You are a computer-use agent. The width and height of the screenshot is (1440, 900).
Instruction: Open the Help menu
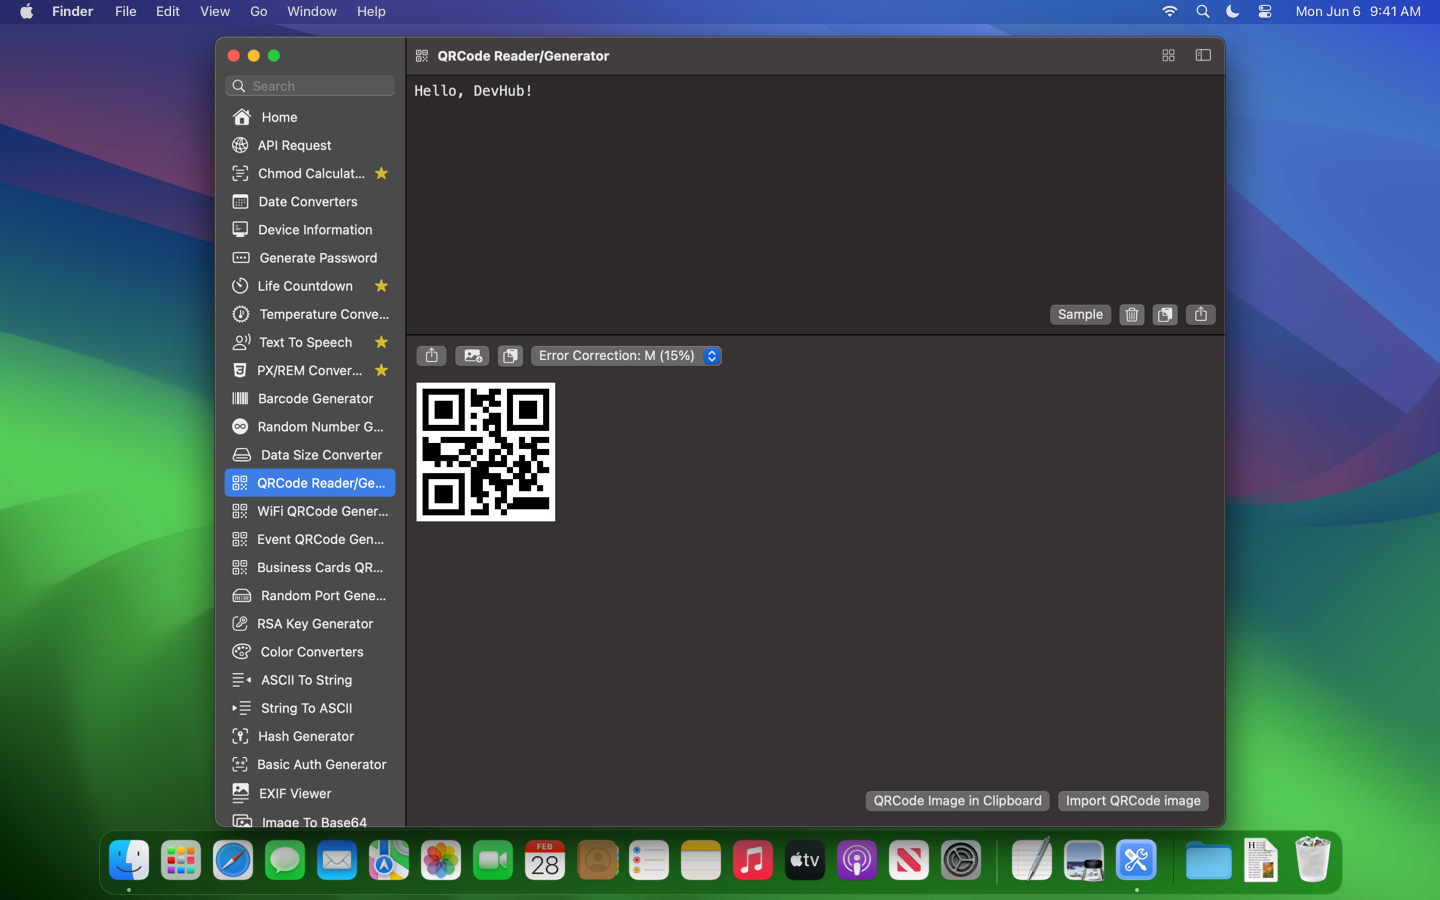tap(371, 11)
